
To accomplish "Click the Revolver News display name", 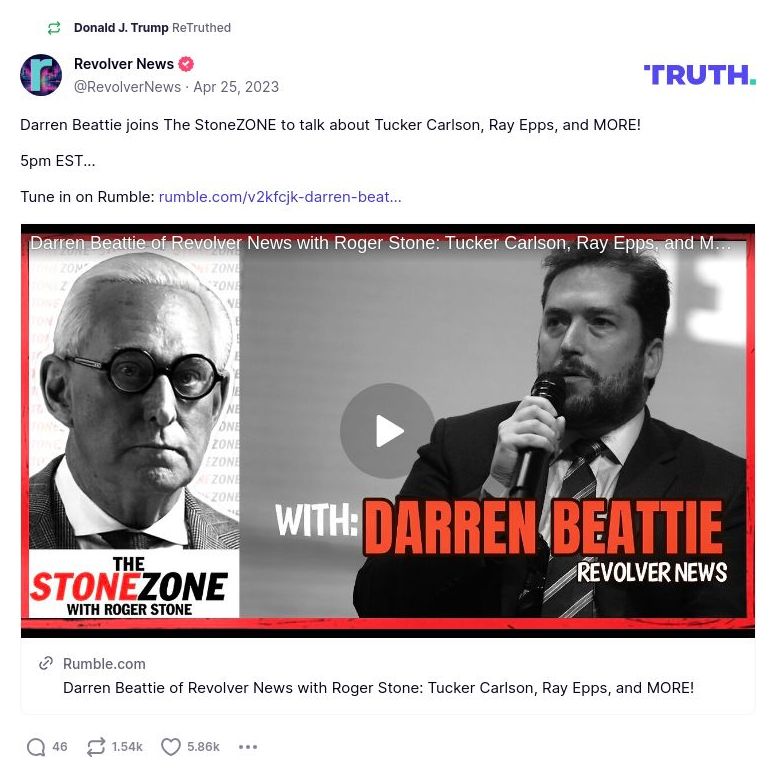I will (124, 64).
